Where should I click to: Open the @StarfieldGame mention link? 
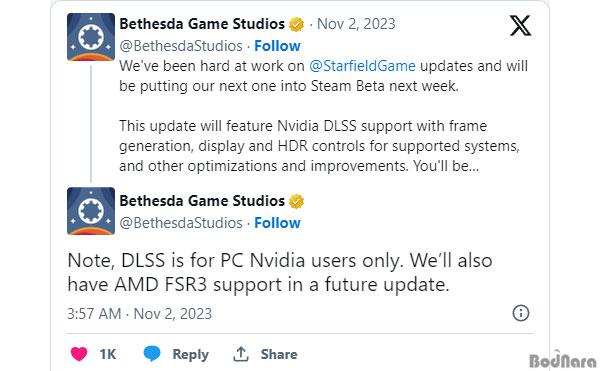coord(362,66)
